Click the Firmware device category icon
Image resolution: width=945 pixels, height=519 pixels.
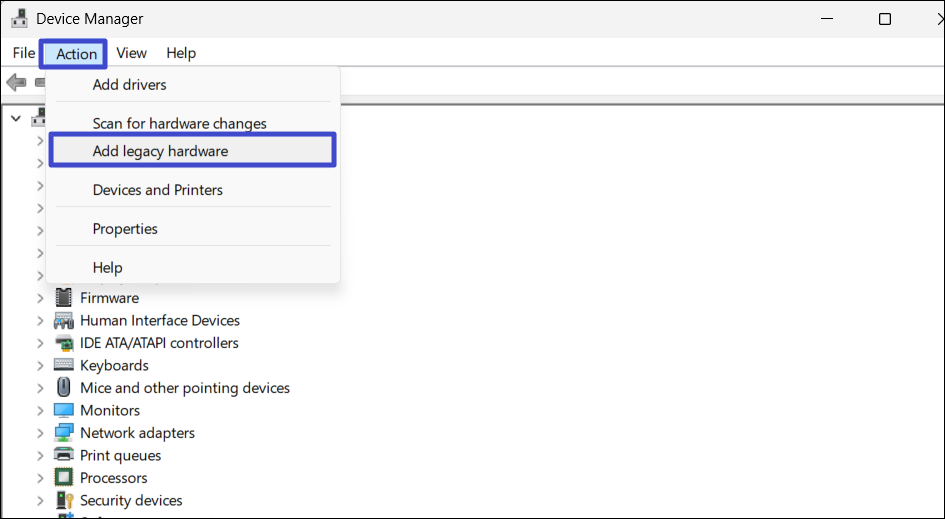coord(64,298)
